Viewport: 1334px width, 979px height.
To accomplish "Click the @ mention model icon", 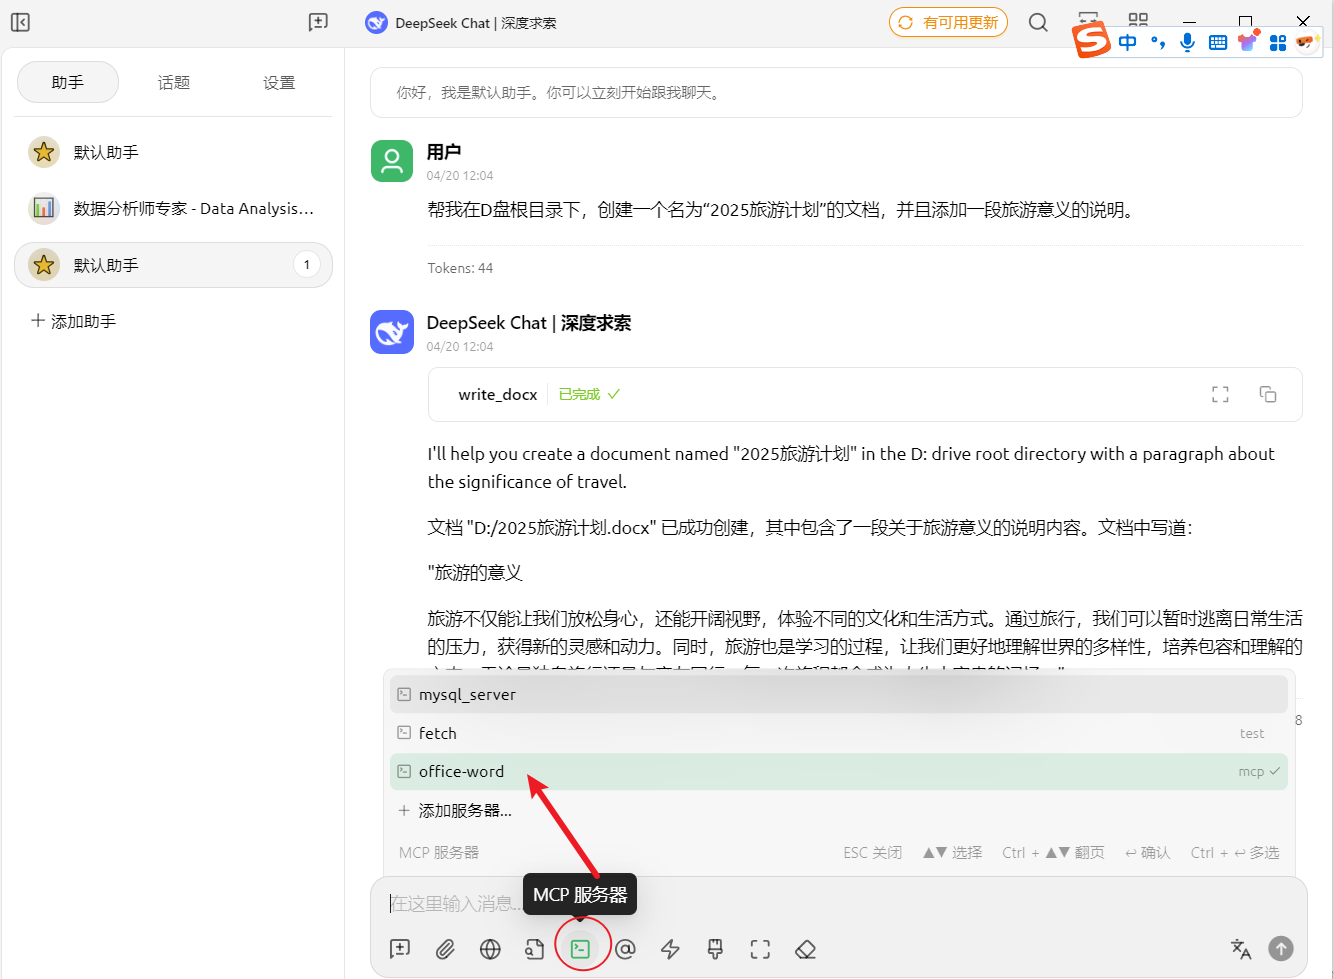I will 626,949.
